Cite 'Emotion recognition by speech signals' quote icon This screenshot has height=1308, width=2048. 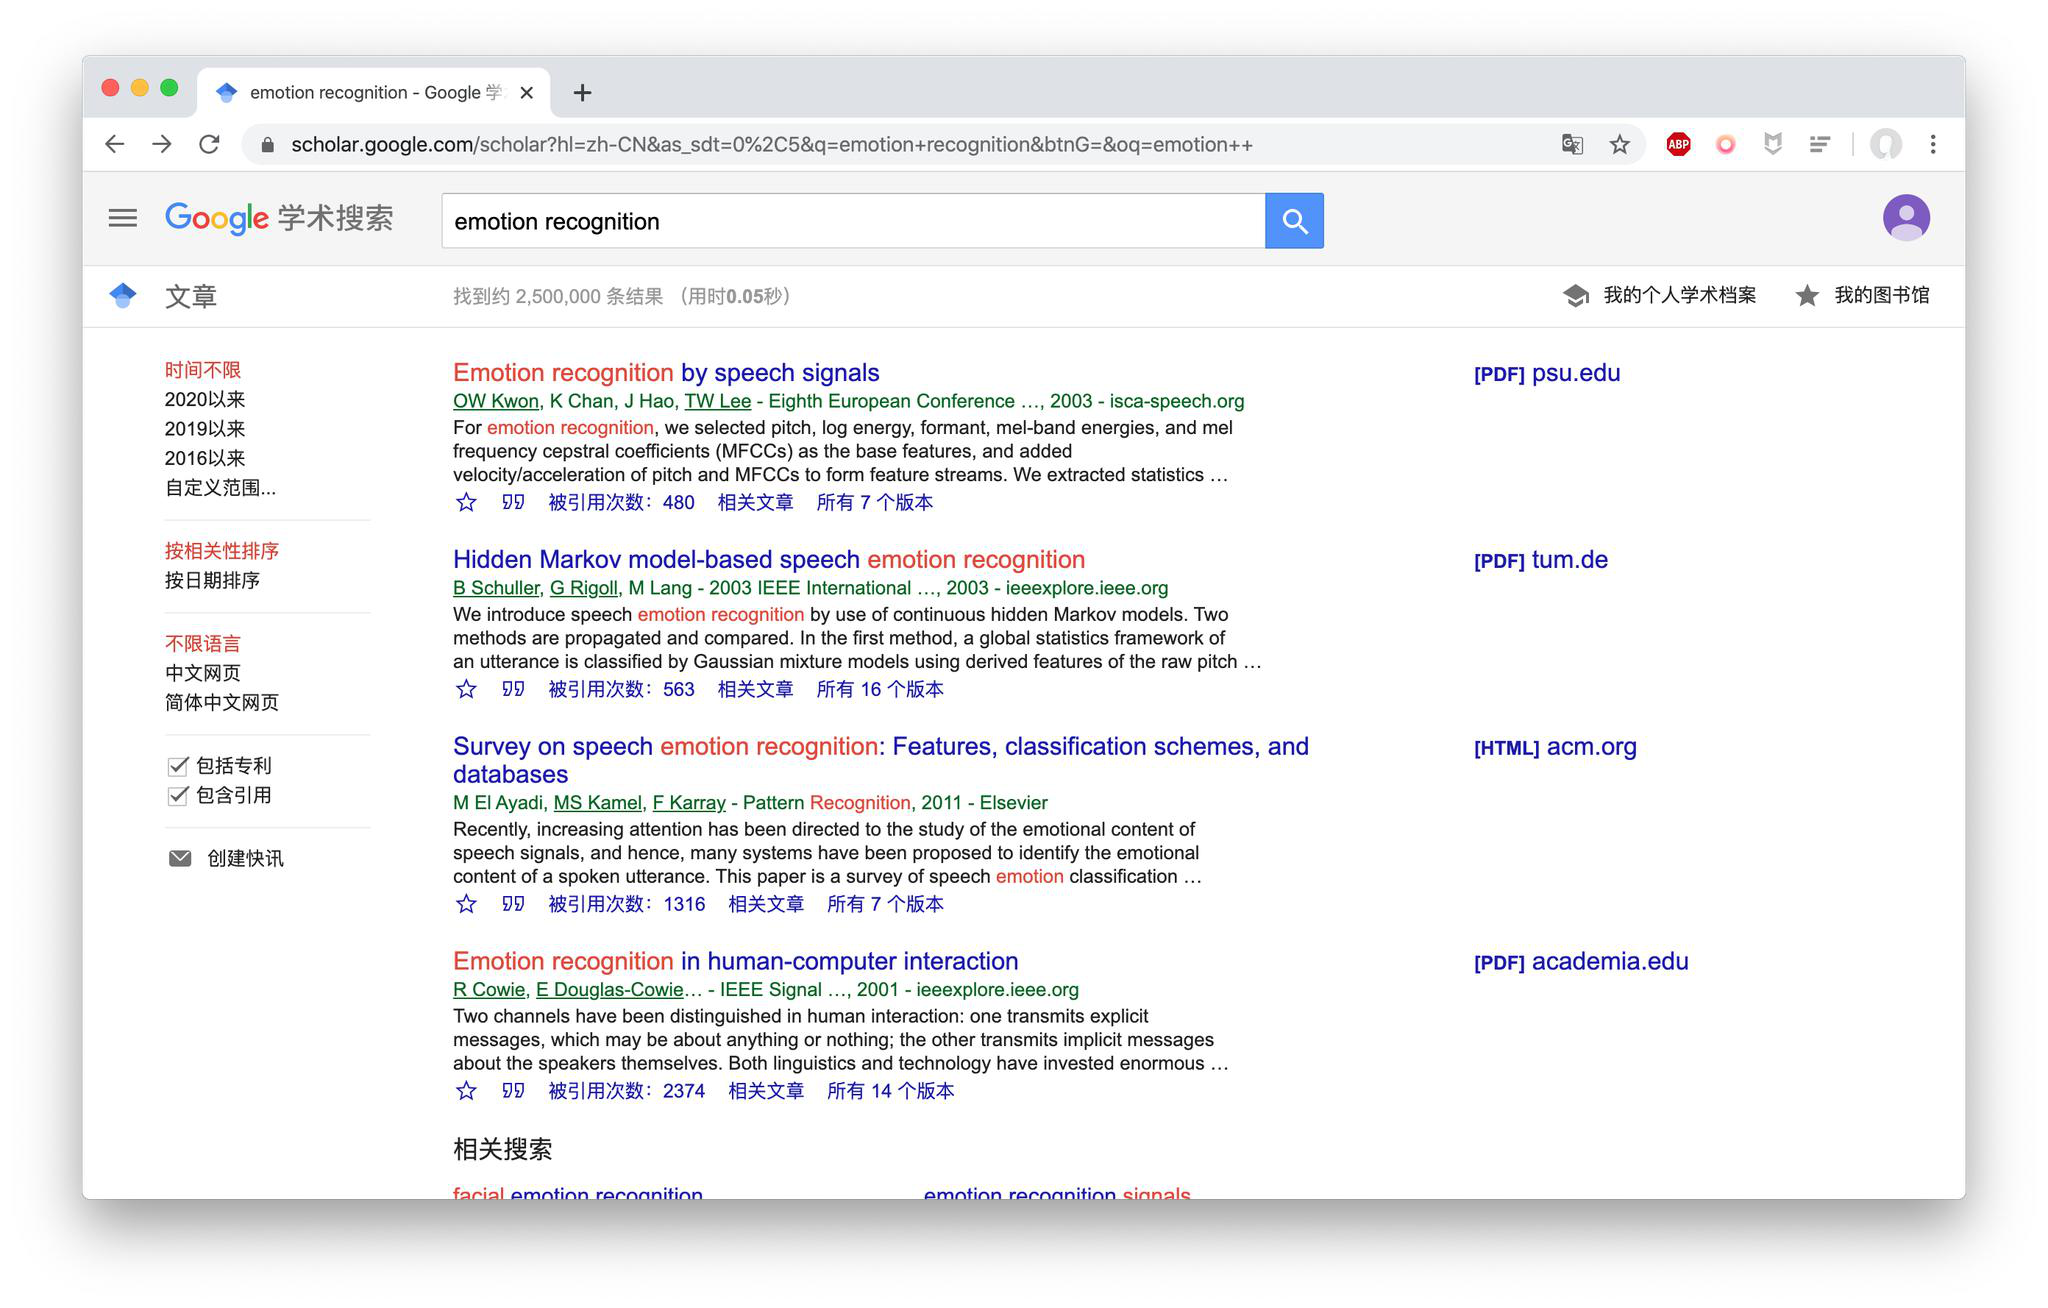click(x=513, y=502)
